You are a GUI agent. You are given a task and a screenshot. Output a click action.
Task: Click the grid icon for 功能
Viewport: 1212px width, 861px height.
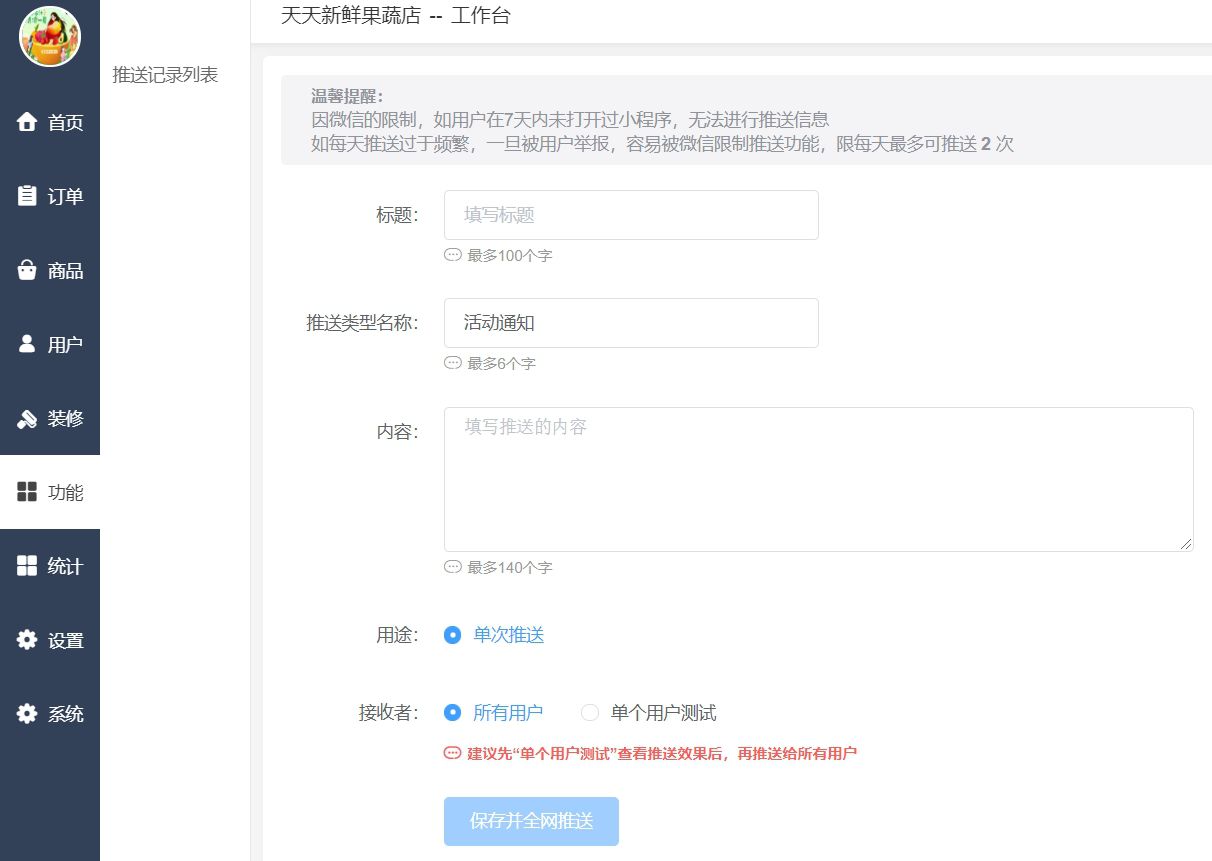[27, 492]
